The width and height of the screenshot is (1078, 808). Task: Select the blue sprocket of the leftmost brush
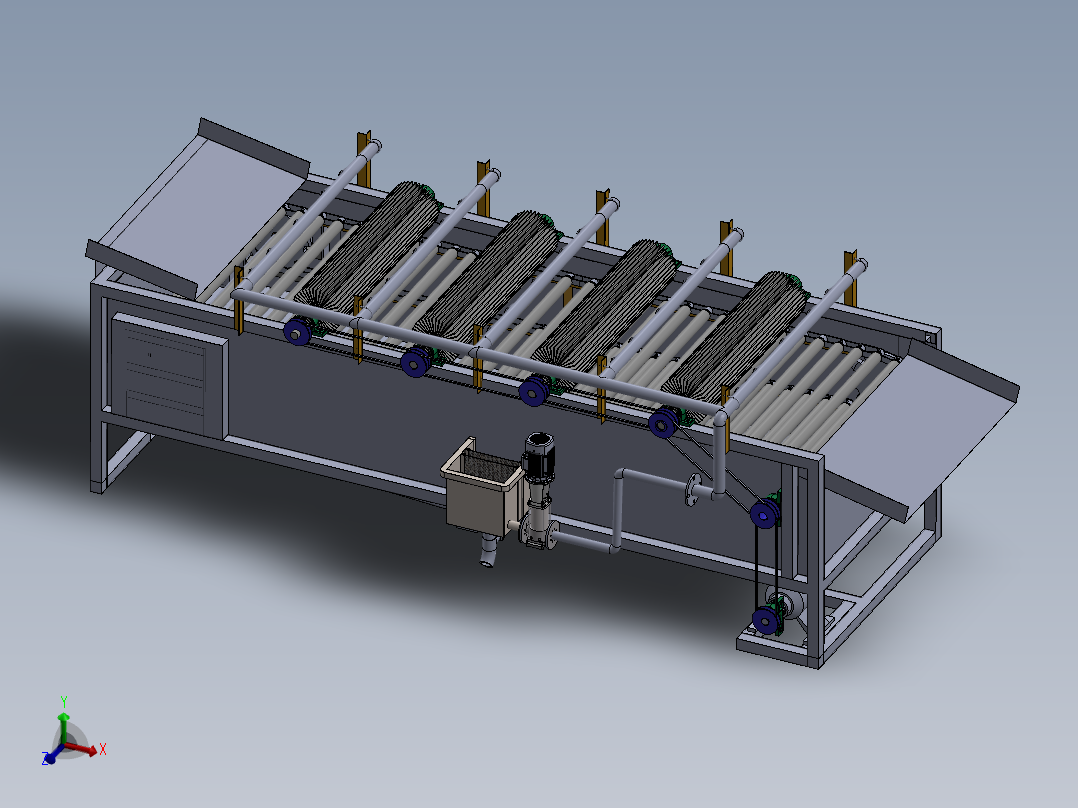pos(297,332)
